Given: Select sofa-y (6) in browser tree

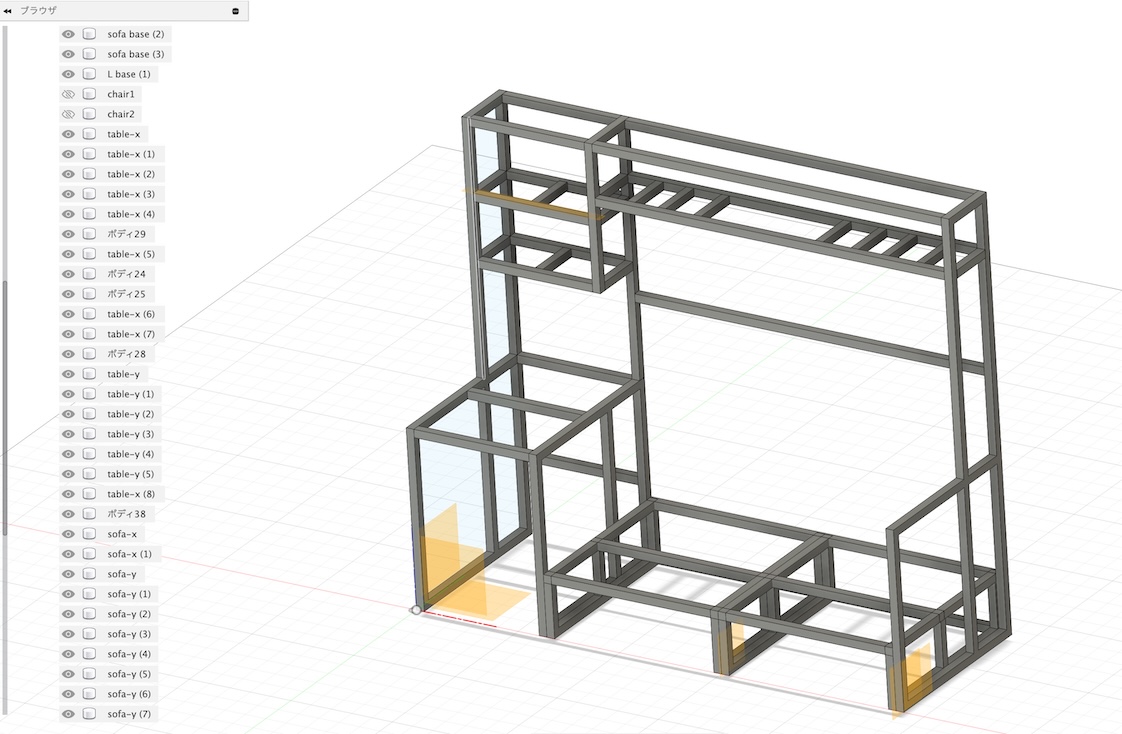Looking at the screenshot, I should (x=129, y=694).
